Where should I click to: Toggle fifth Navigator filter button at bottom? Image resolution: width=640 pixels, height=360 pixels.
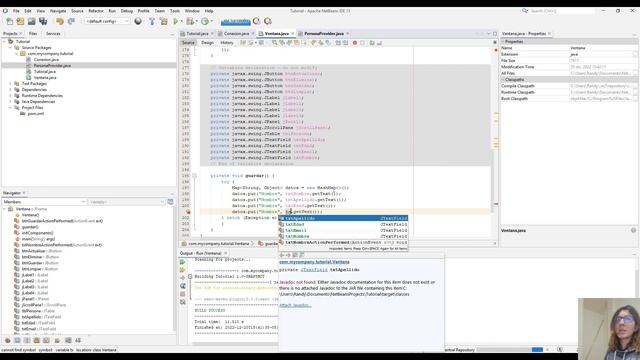pyautogui.click(x=47, y=340)
